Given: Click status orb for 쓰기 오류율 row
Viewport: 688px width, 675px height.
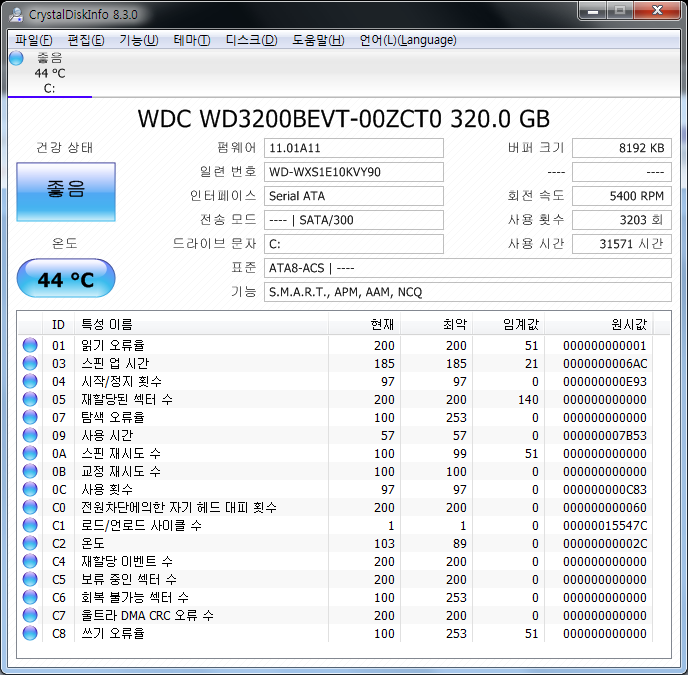Looking at the screenshot, I should 30,633.
